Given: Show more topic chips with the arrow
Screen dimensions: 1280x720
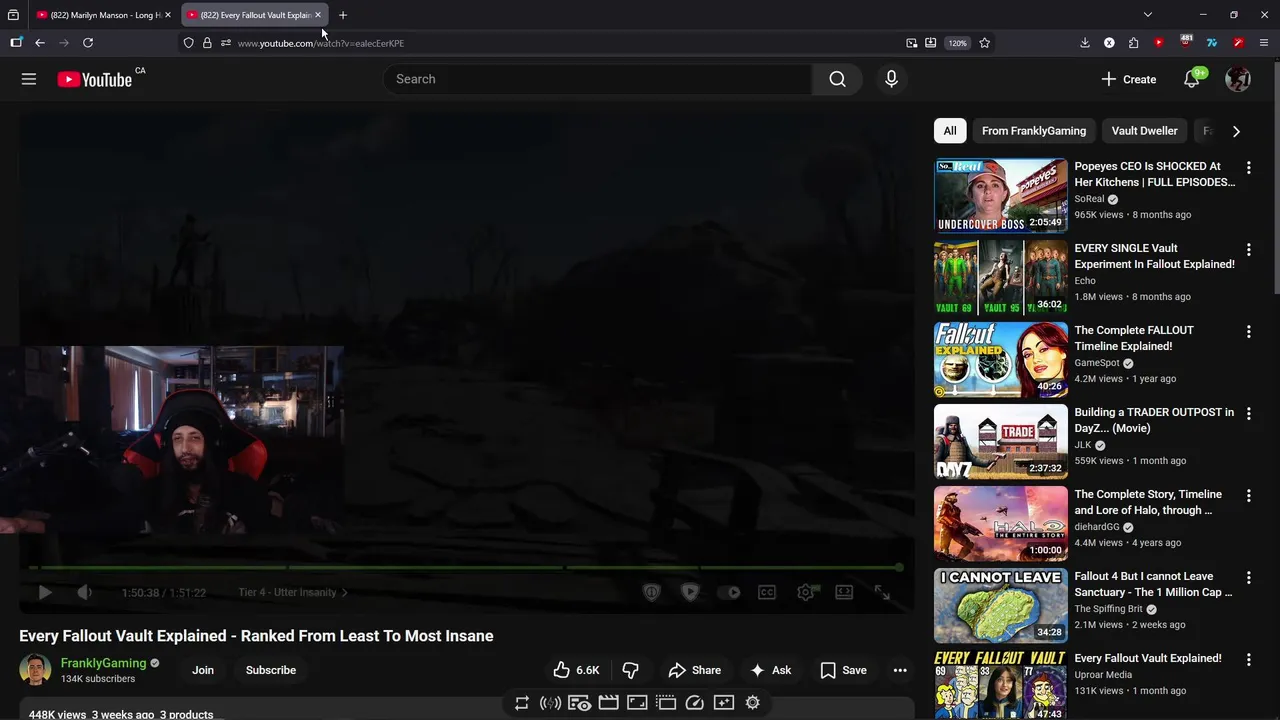Looking at the screenshot, I should [1236, 131].
